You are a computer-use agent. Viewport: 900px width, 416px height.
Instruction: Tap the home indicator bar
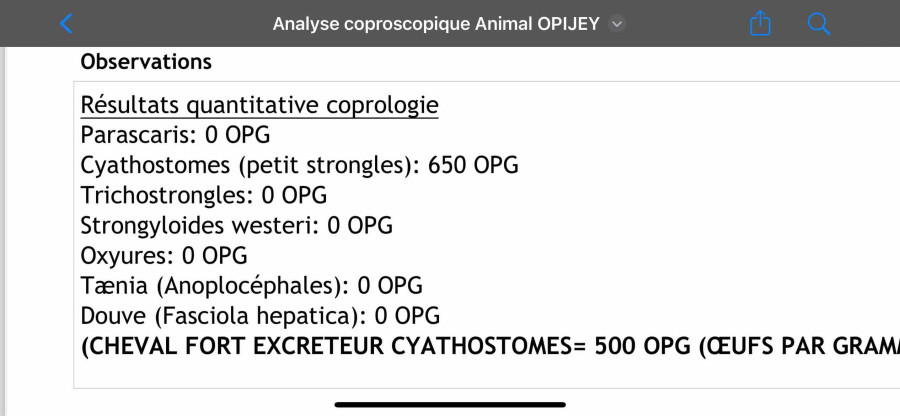pos(450,405)
